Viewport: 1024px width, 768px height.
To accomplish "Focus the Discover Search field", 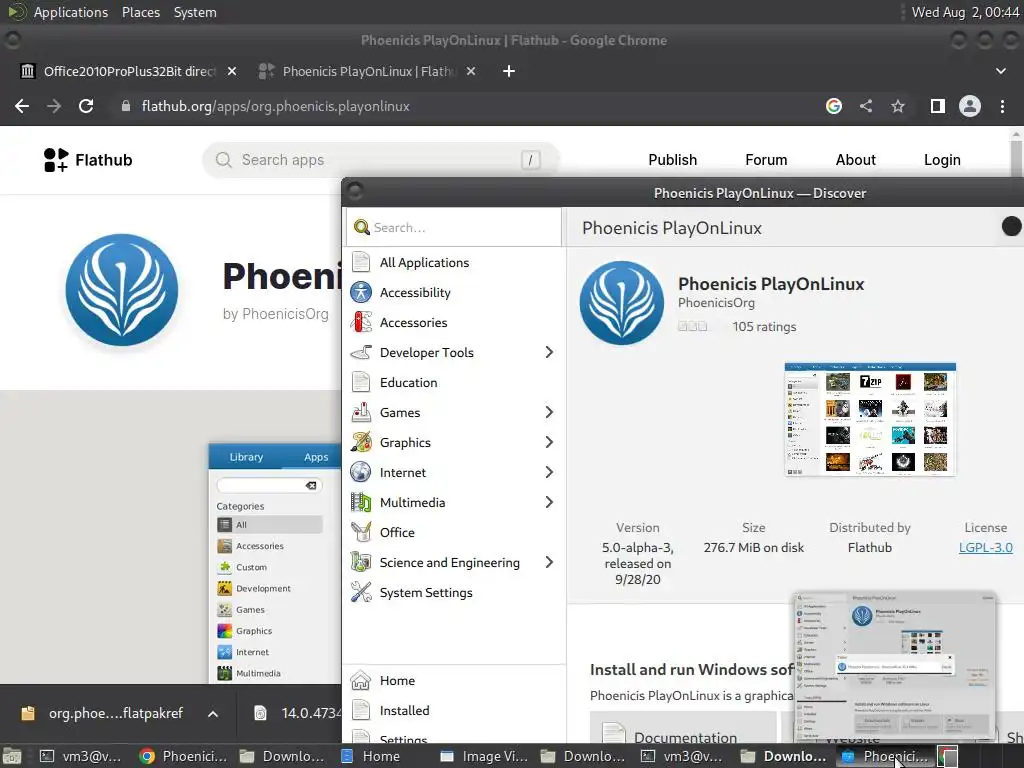I will 454,227.
